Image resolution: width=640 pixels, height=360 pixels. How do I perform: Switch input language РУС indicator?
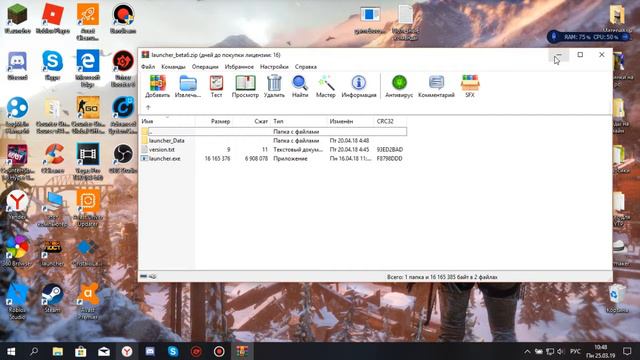click(575, 351)
